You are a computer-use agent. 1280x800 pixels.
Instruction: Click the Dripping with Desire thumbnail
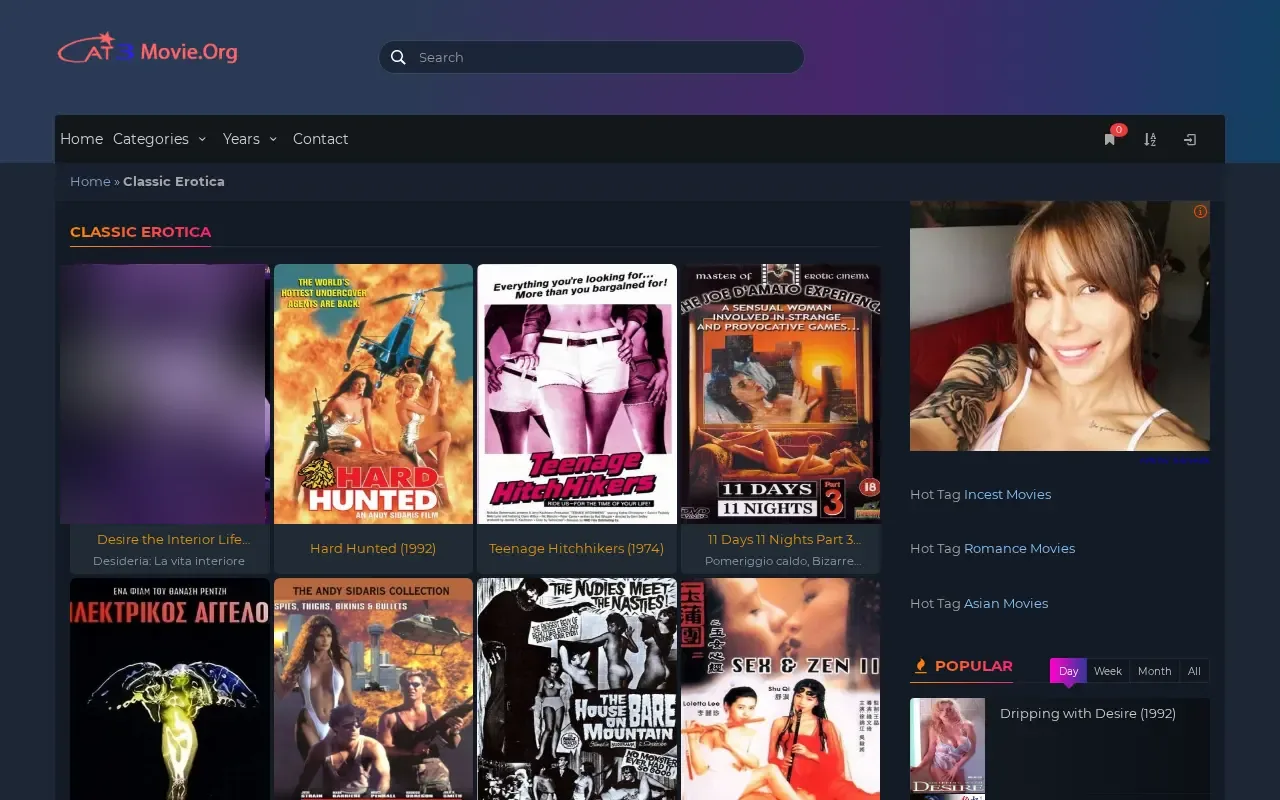click(x=947, y=748)
